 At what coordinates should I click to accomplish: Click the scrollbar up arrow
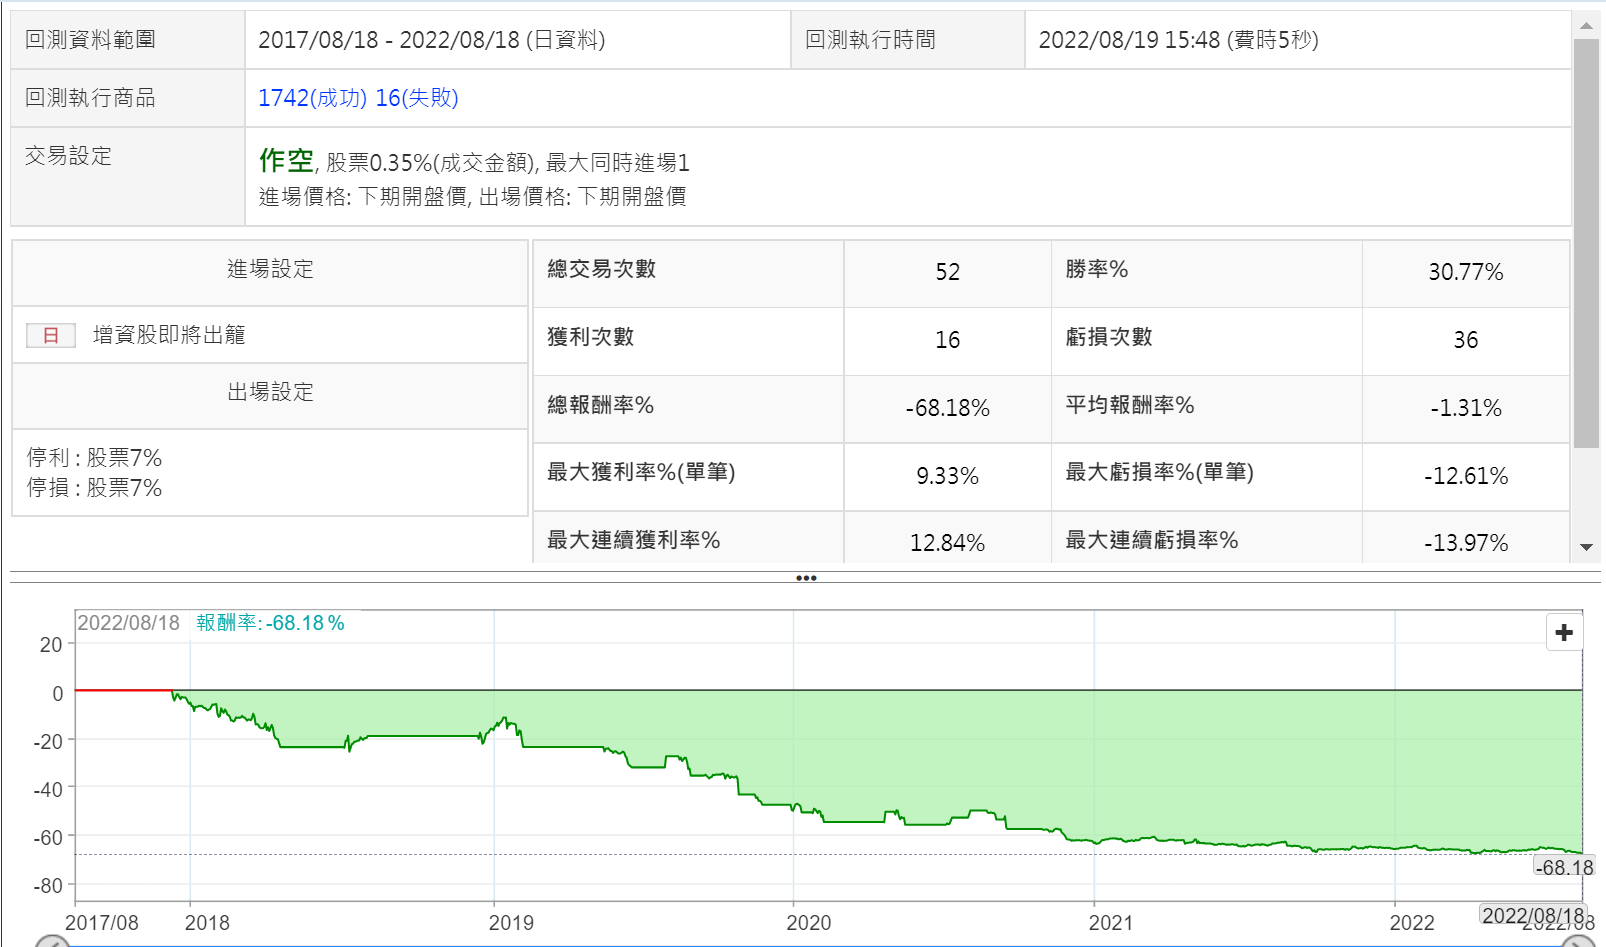(1586, 25)
